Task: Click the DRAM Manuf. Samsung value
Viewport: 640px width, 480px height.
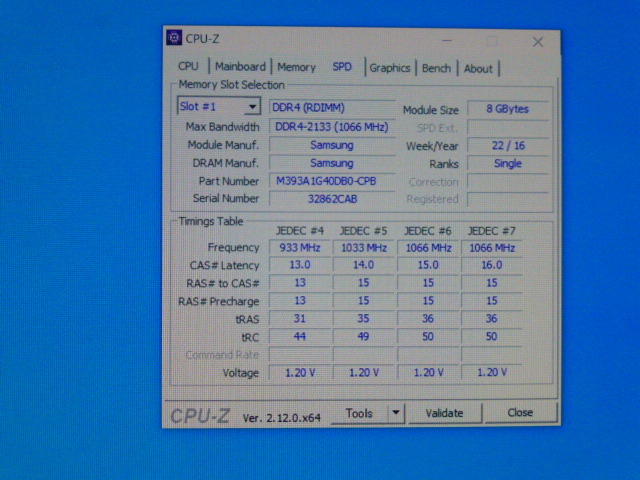Action: tap(332, 163)
